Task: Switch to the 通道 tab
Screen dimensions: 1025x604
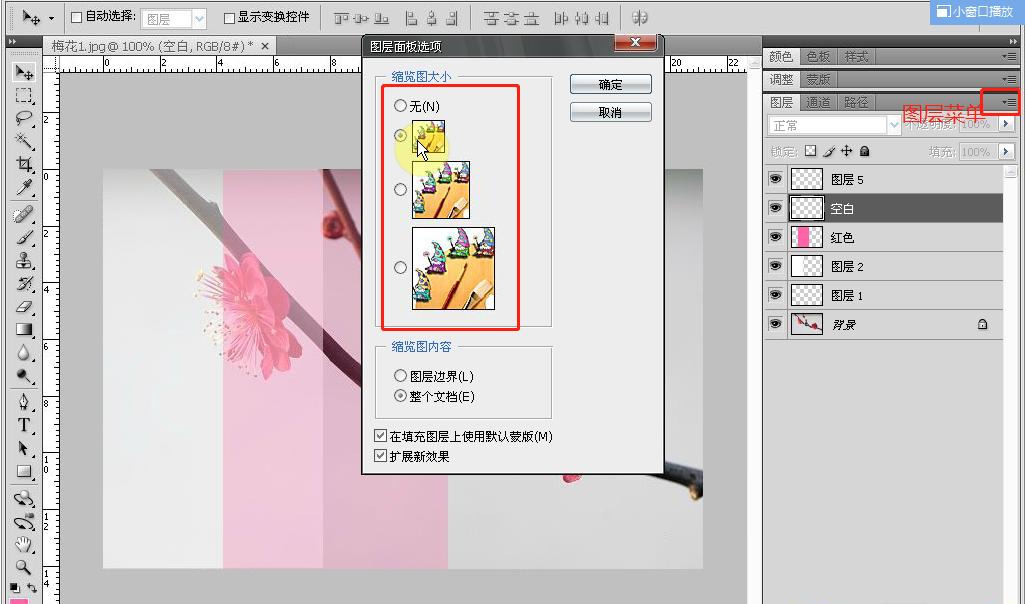Action: coord(820,103)
